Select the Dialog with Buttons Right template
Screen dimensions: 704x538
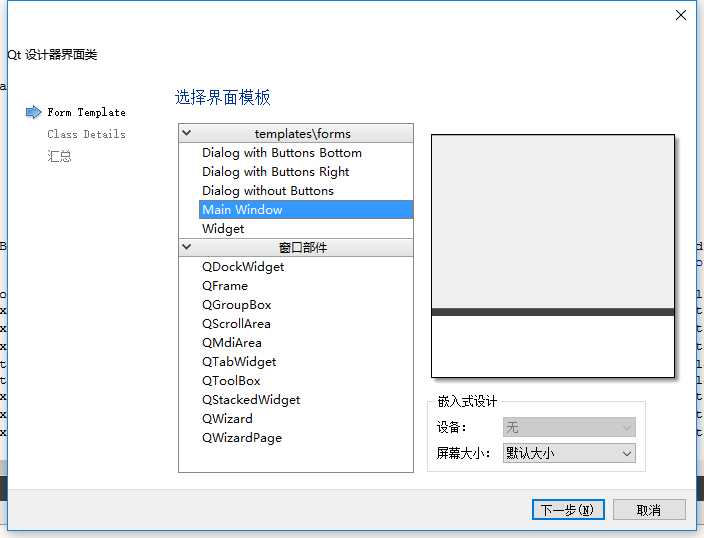point(275,172)
